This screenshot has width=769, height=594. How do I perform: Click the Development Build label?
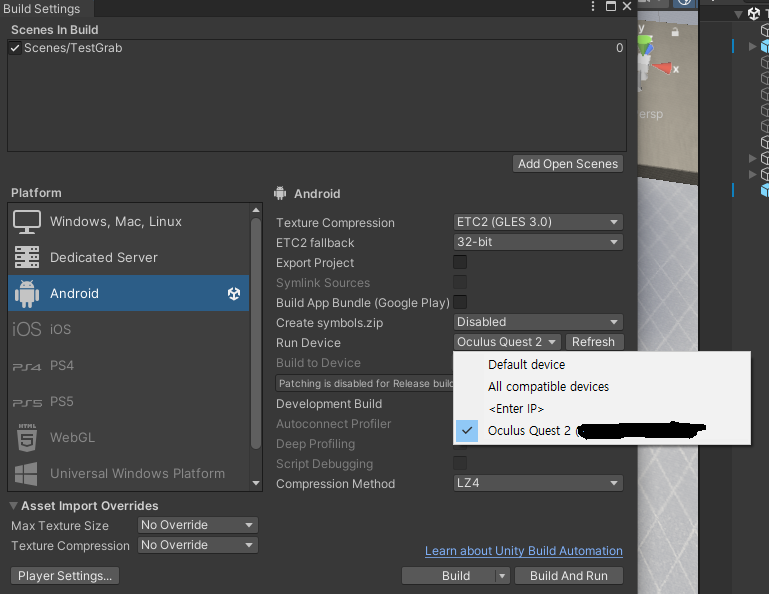tap(329, 404)
